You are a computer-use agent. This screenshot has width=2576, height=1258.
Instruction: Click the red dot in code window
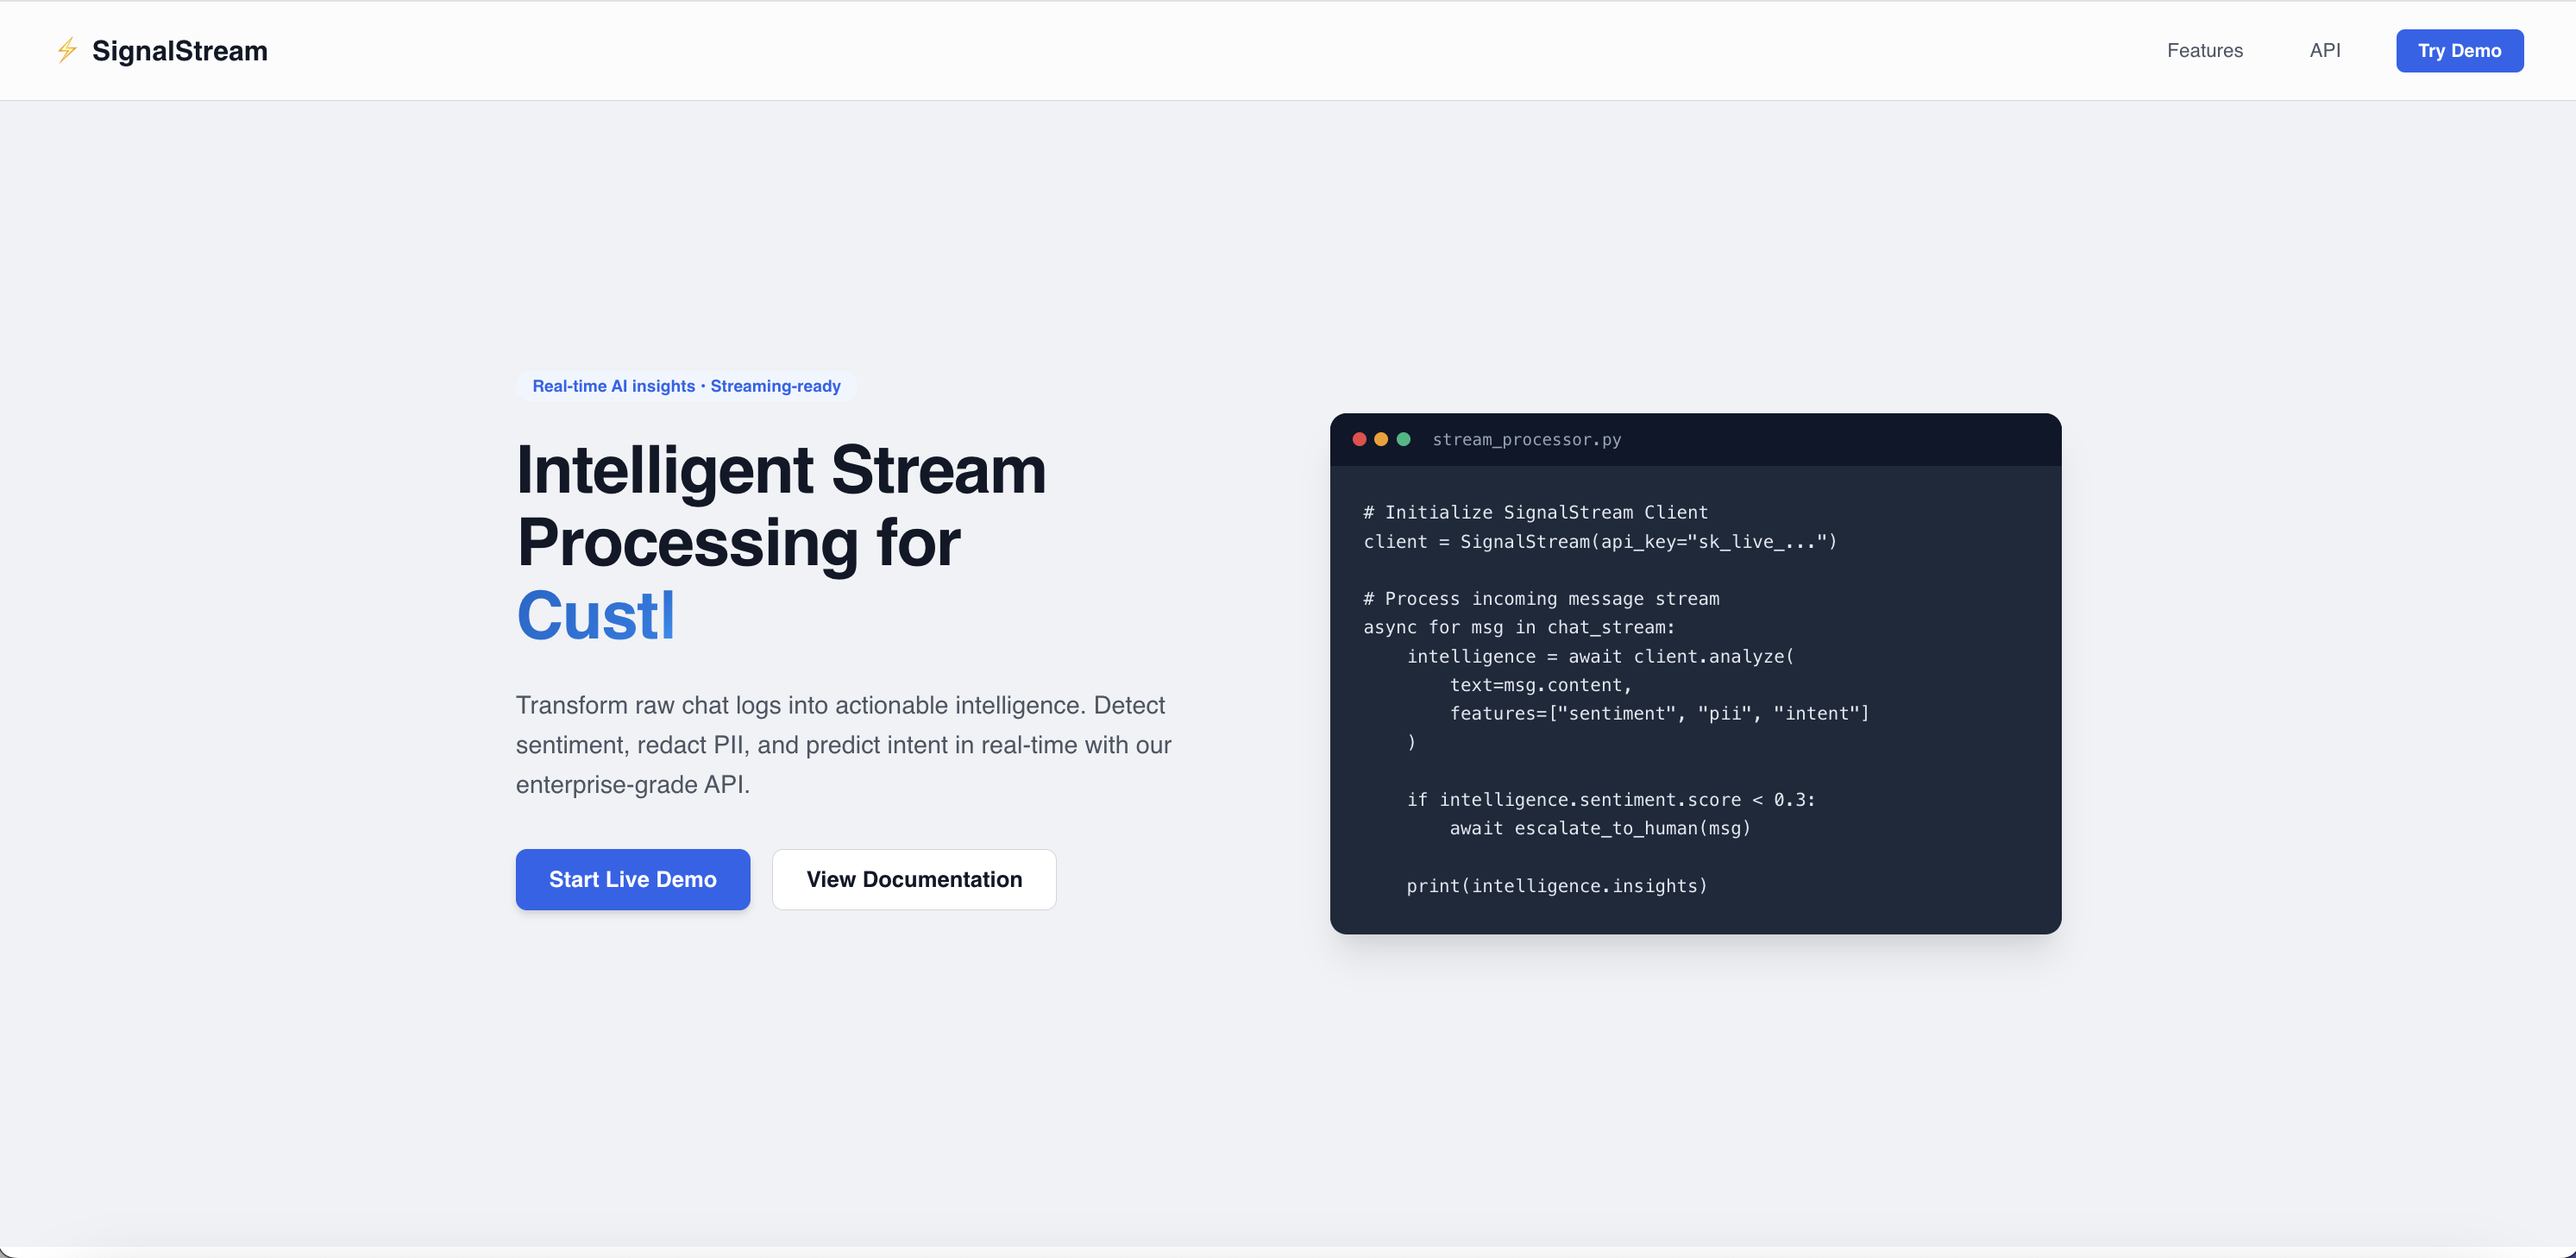click(x=1359, y=439)
